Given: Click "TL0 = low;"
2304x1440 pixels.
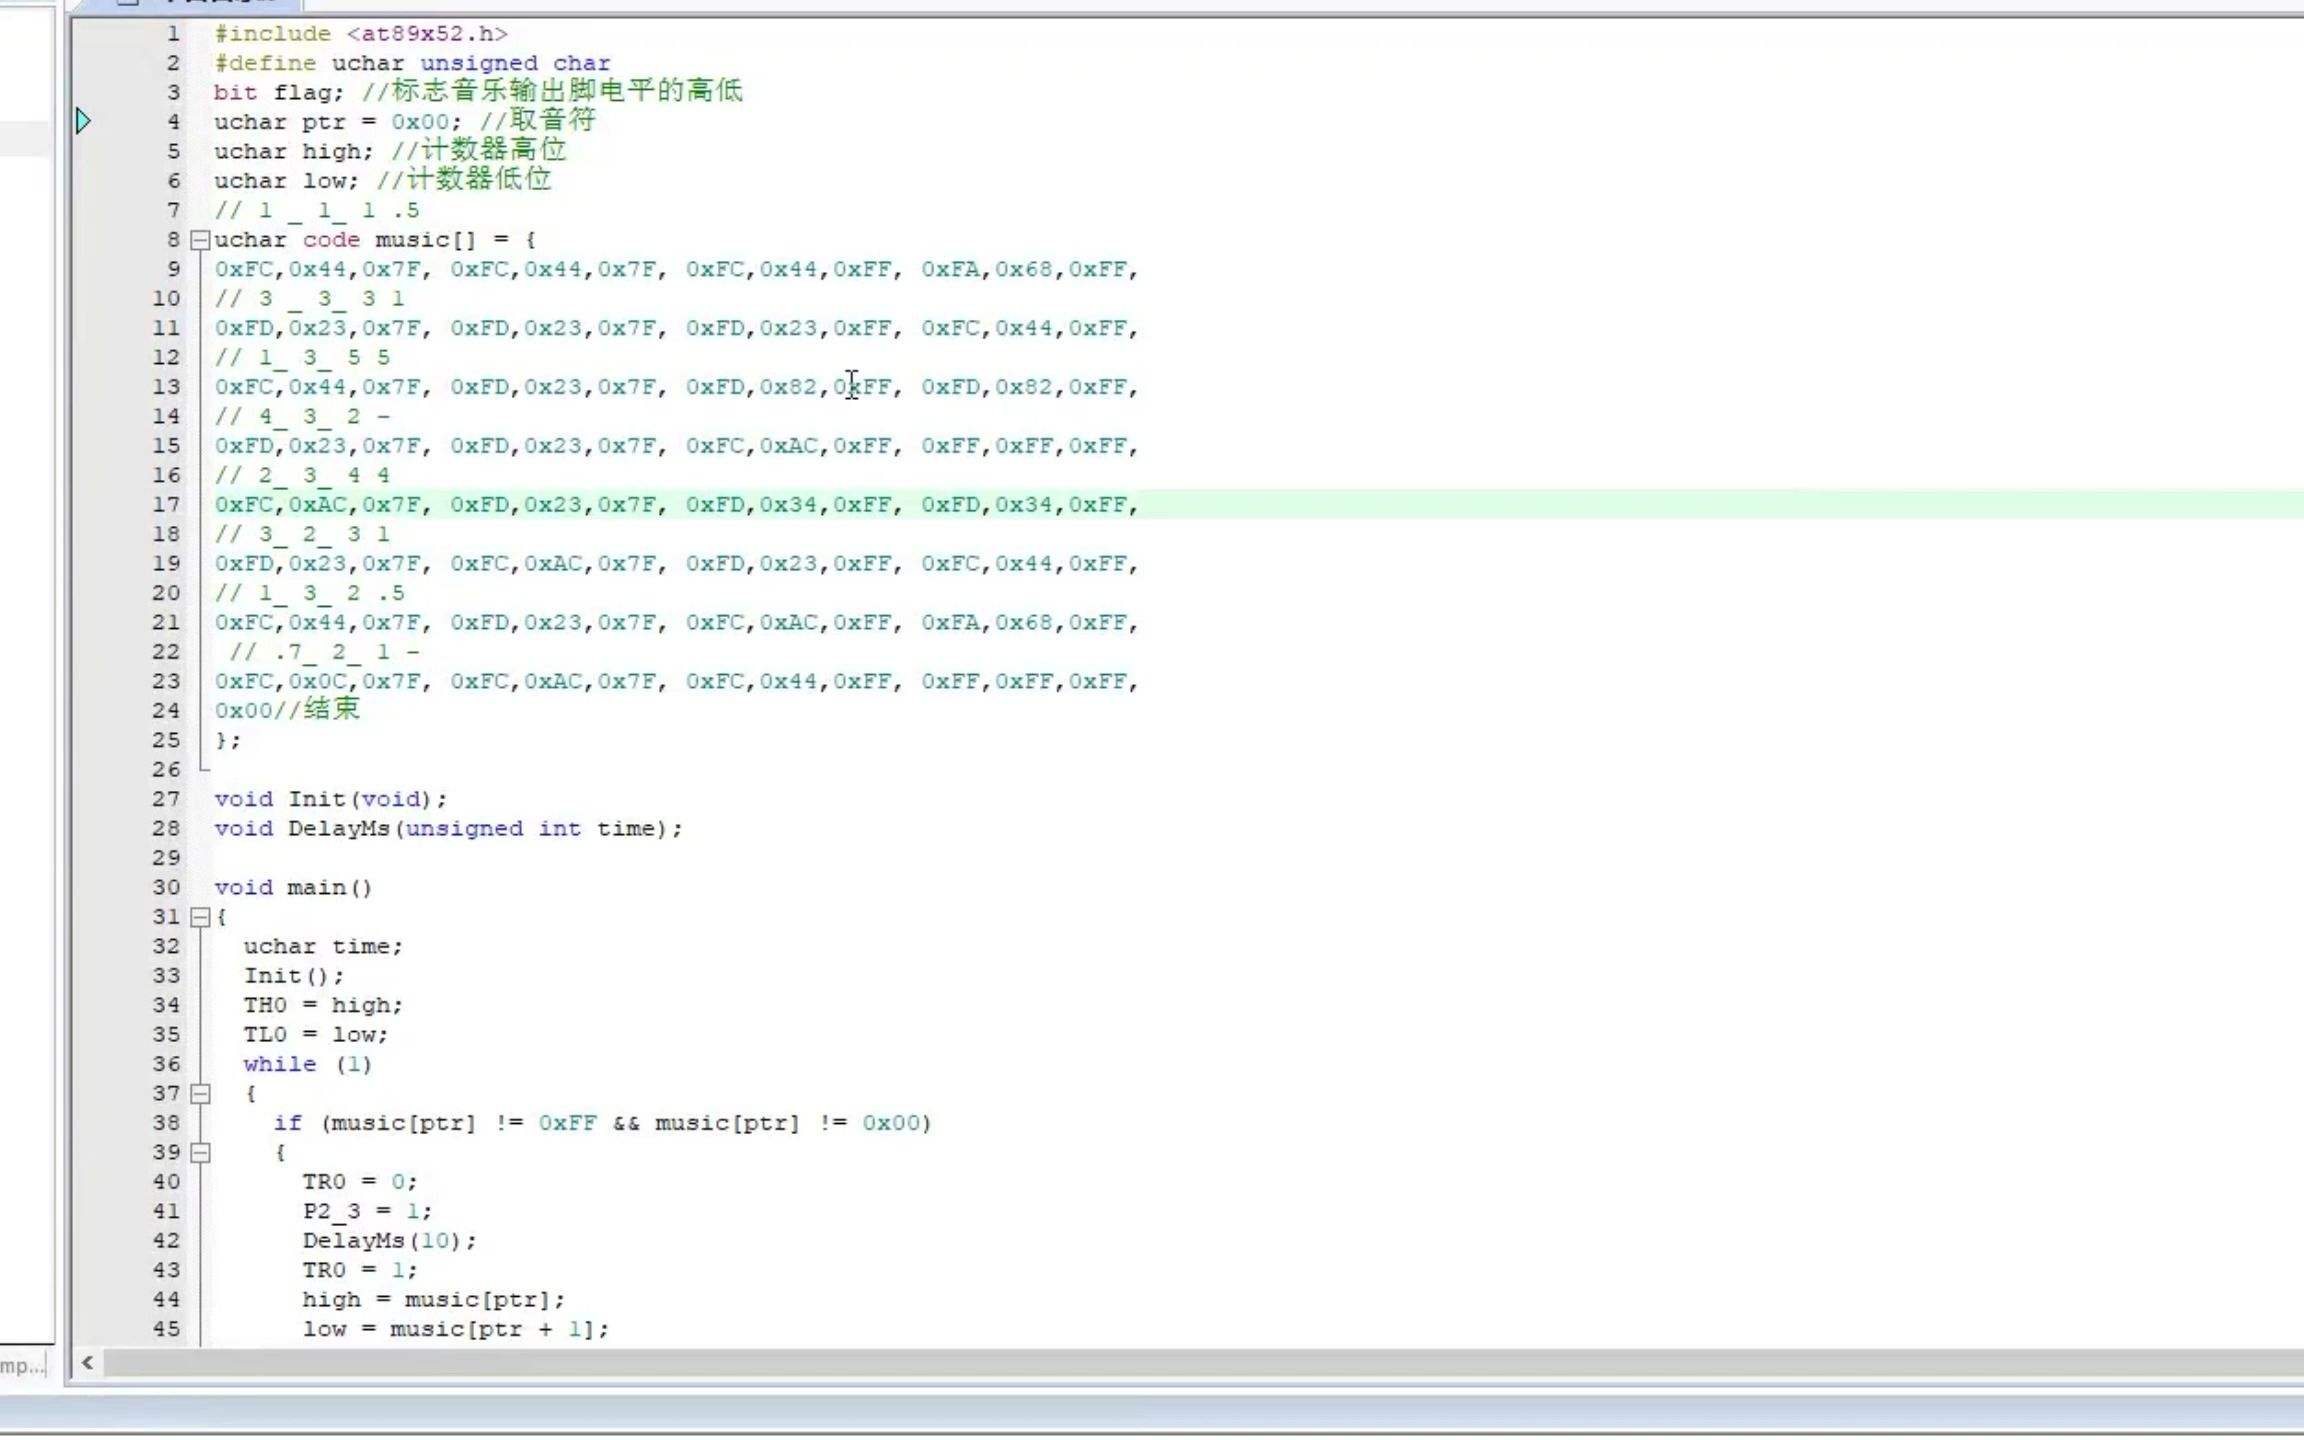Looking at the screenshot, I should (315, 1035).
